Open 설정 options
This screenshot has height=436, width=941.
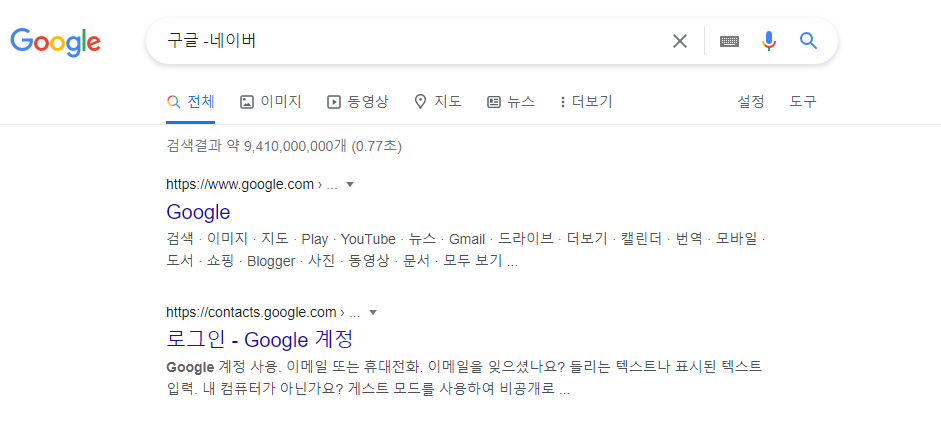(x=751, y=102)
